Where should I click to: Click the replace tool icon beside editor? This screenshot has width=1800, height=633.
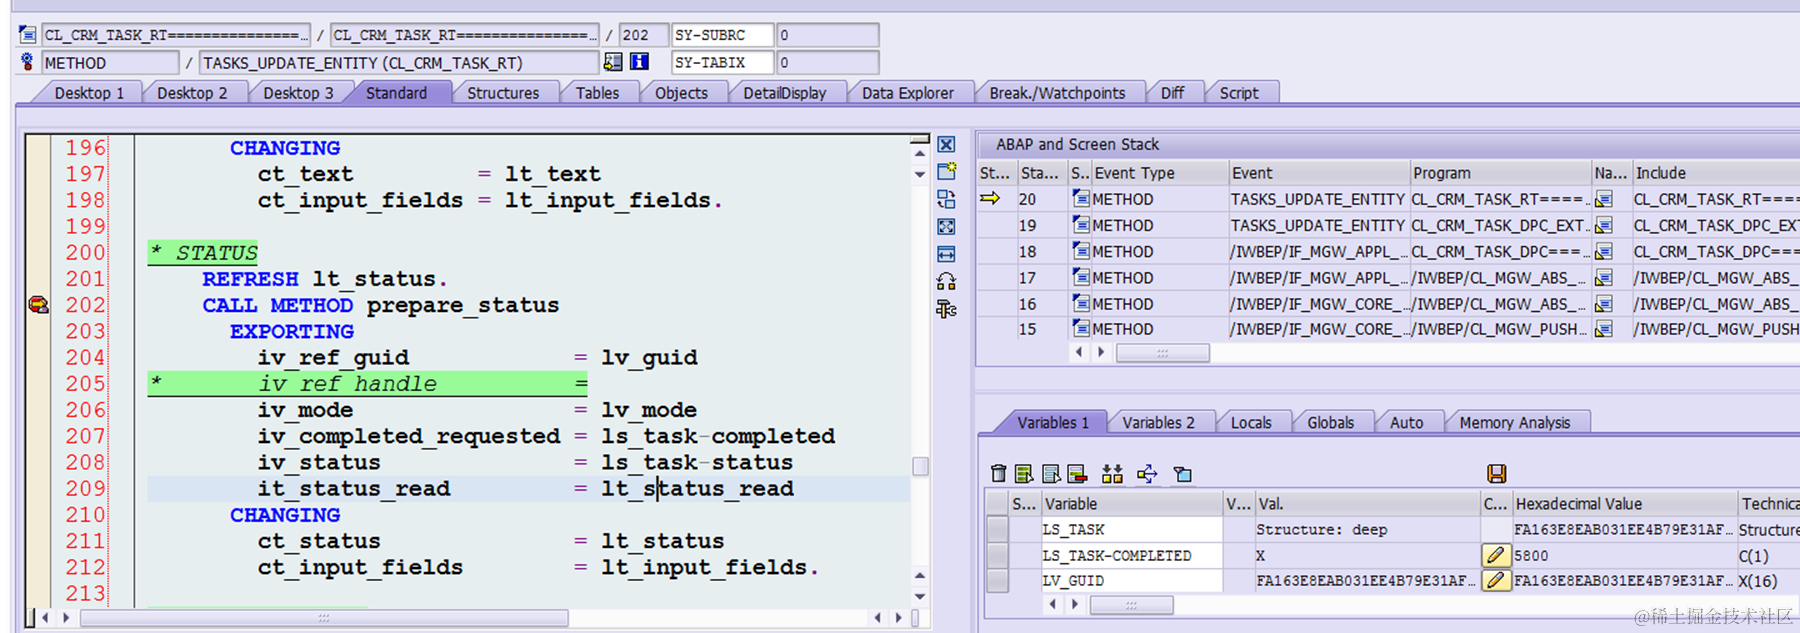(x=946, y=198)
